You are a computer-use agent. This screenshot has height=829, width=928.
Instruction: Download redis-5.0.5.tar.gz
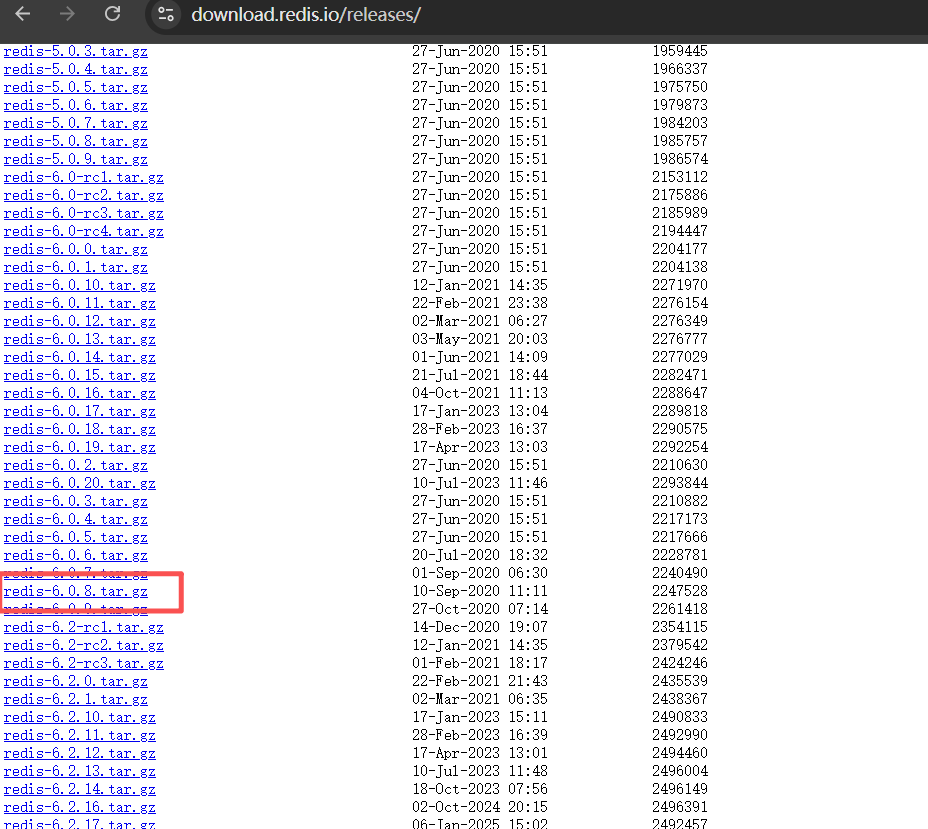point(76,88)
